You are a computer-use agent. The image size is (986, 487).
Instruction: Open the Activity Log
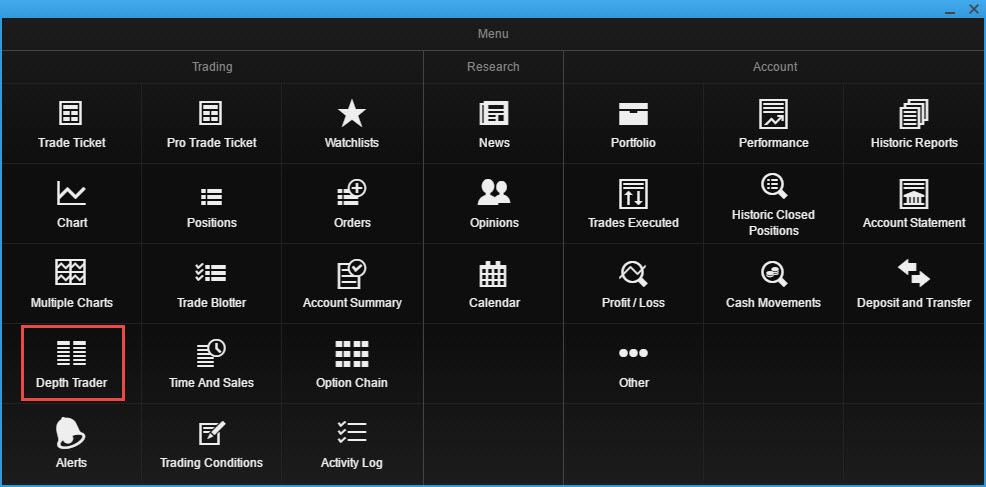coord(352,444)
